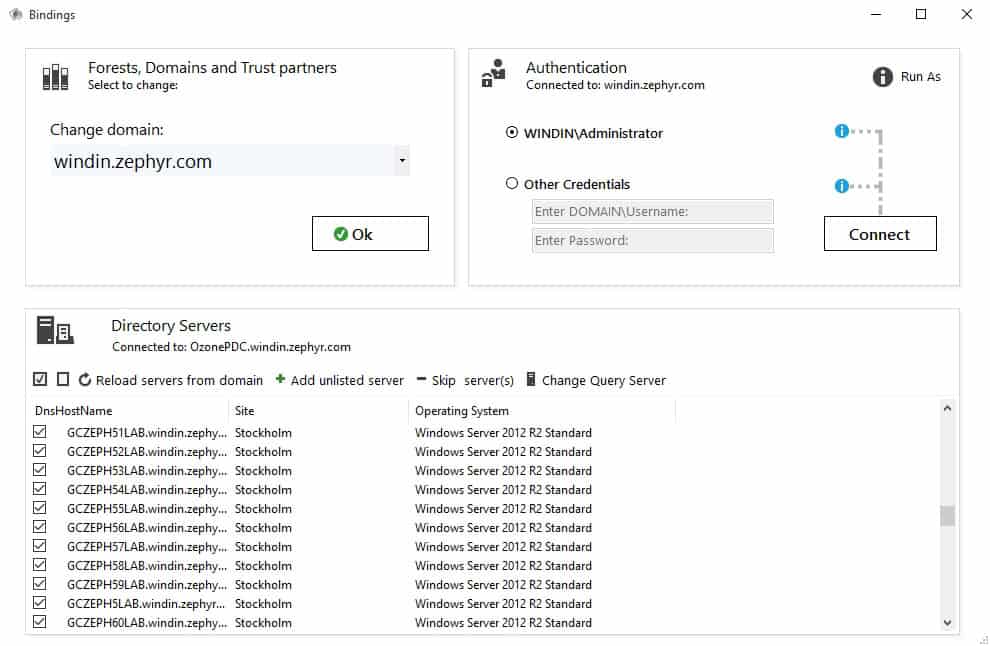Focus the Enter DOMAIN\Username field

coord(653,212)
